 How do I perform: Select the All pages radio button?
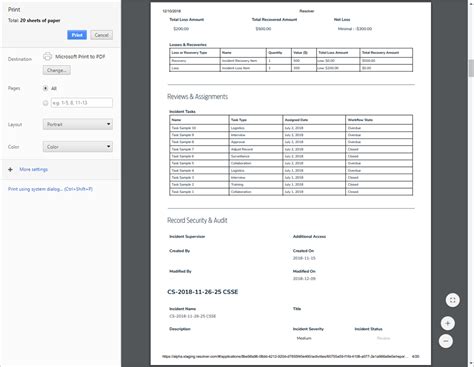[x=46, y=88]
